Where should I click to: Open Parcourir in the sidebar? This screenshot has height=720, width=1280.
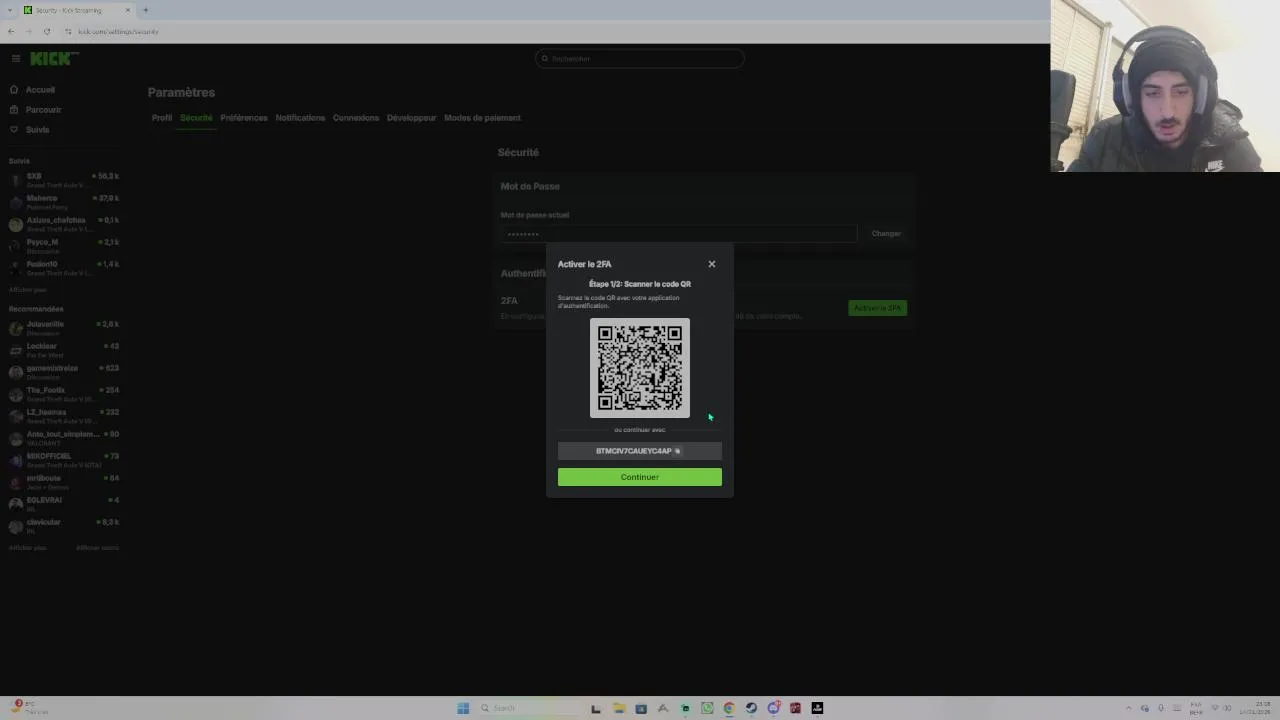(44, 110)
